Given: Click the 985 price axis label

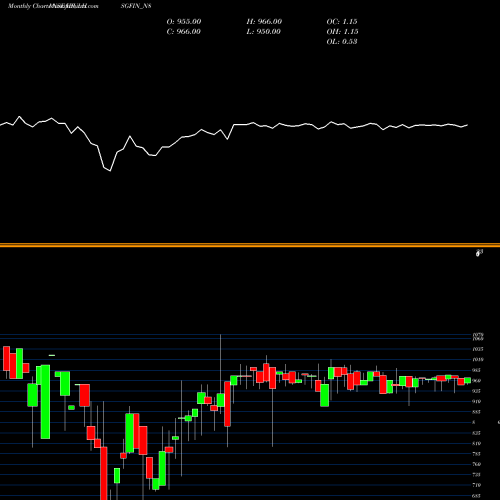Looking at the screenshot, I should coord(477,370).
